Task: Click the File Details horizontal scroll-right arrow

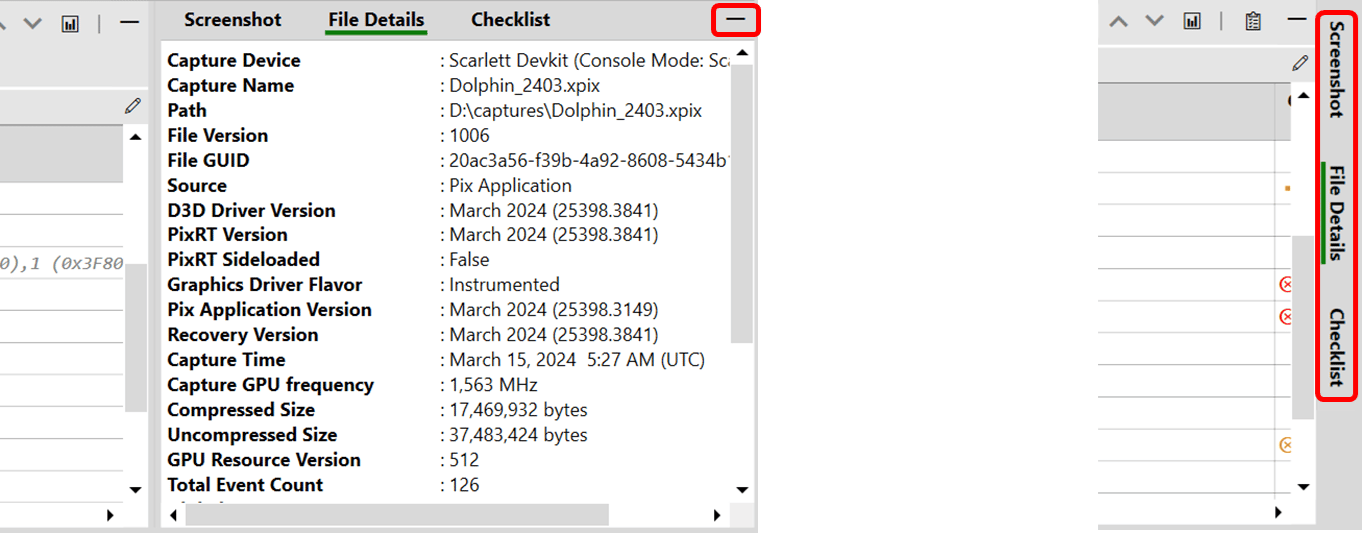Action: coord(717,515)
